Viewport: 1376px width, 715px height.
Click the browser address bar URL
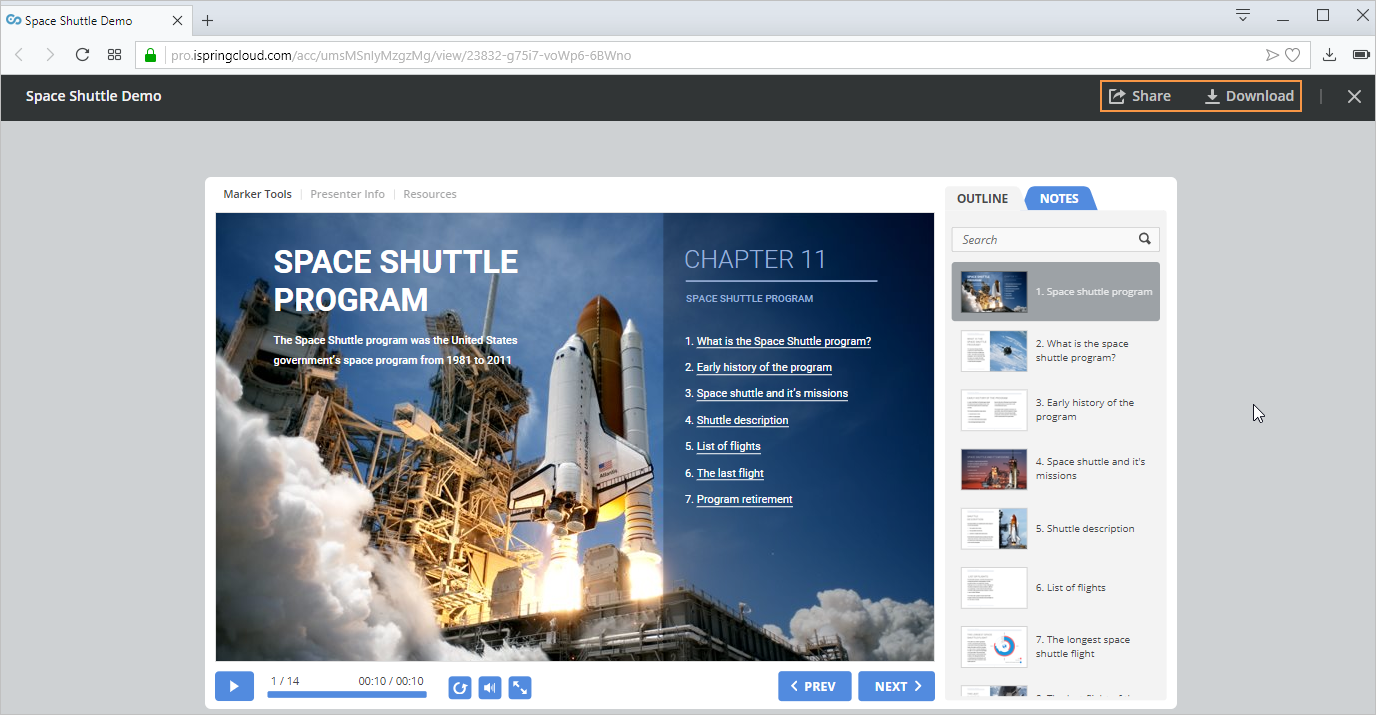(x=400, y=55)
